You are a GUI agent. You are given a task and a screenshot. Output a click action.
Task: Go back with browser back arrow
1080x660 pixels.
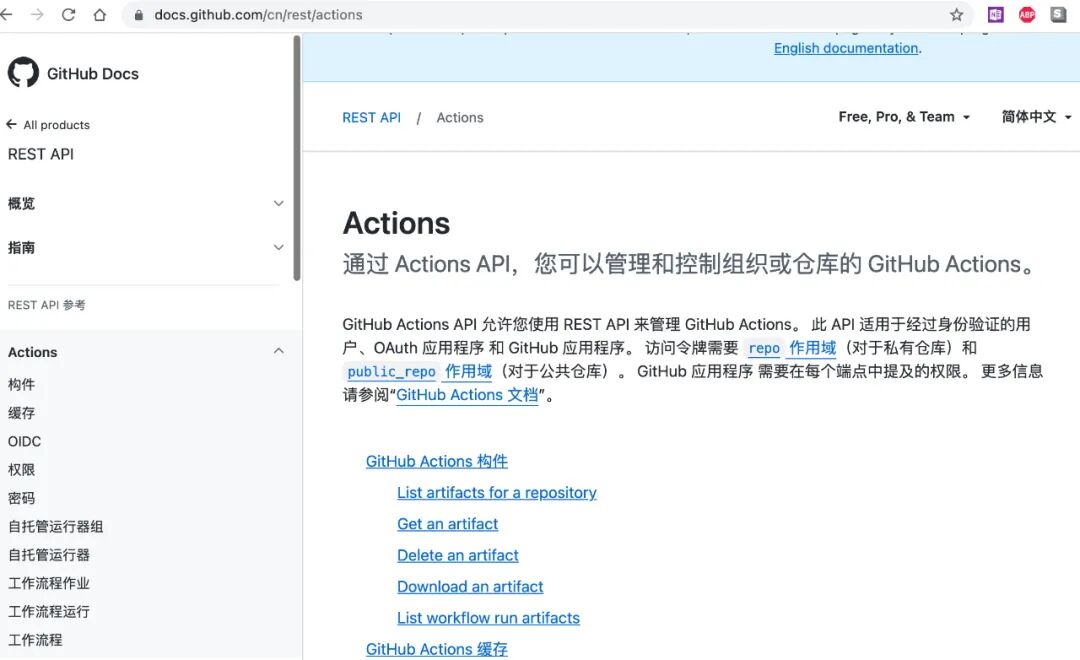click(x=6, y=14)
